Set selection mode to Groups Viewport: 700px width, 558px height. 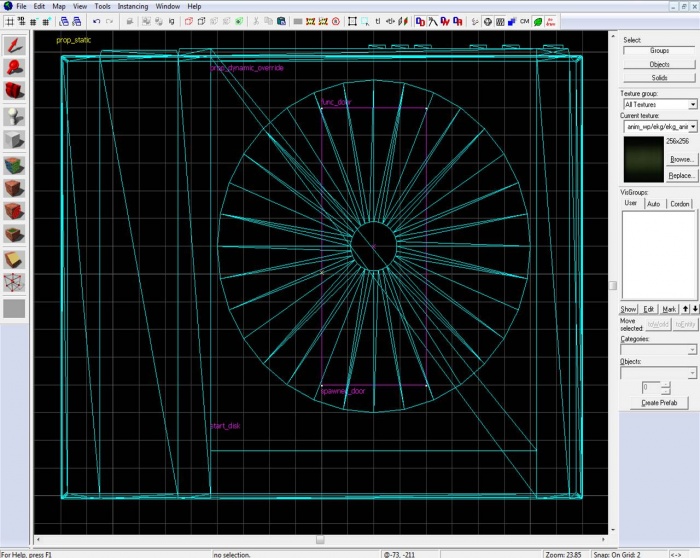tap(659, 50)
